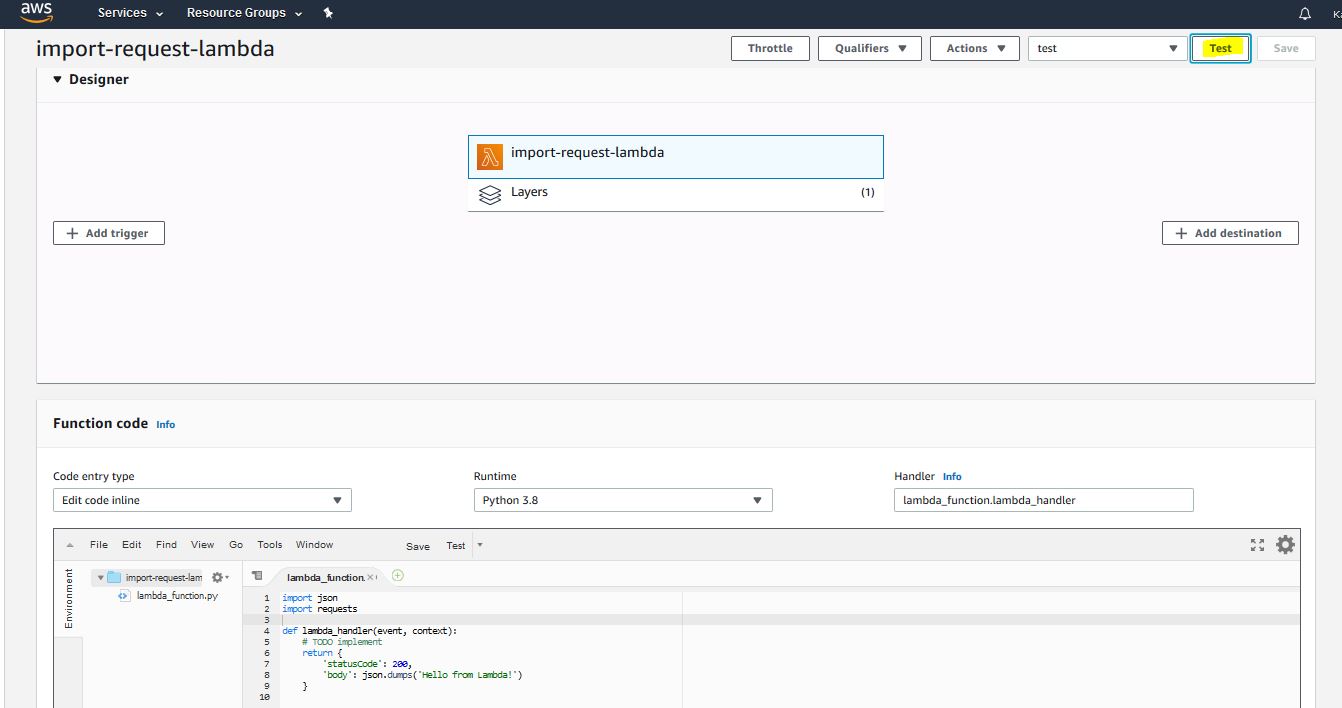Open the Runtime Python 3.8 dropdown

(x=622, y=500)
